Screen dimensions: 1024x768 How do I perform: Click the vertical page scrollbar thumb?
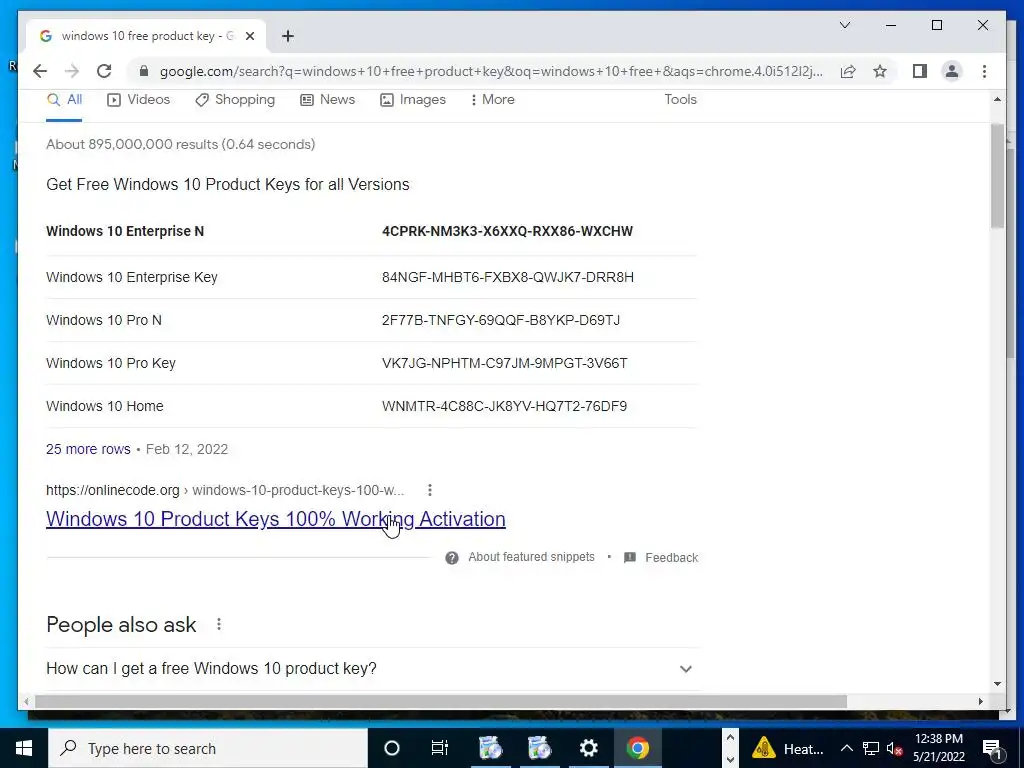[x=997, y=176]
